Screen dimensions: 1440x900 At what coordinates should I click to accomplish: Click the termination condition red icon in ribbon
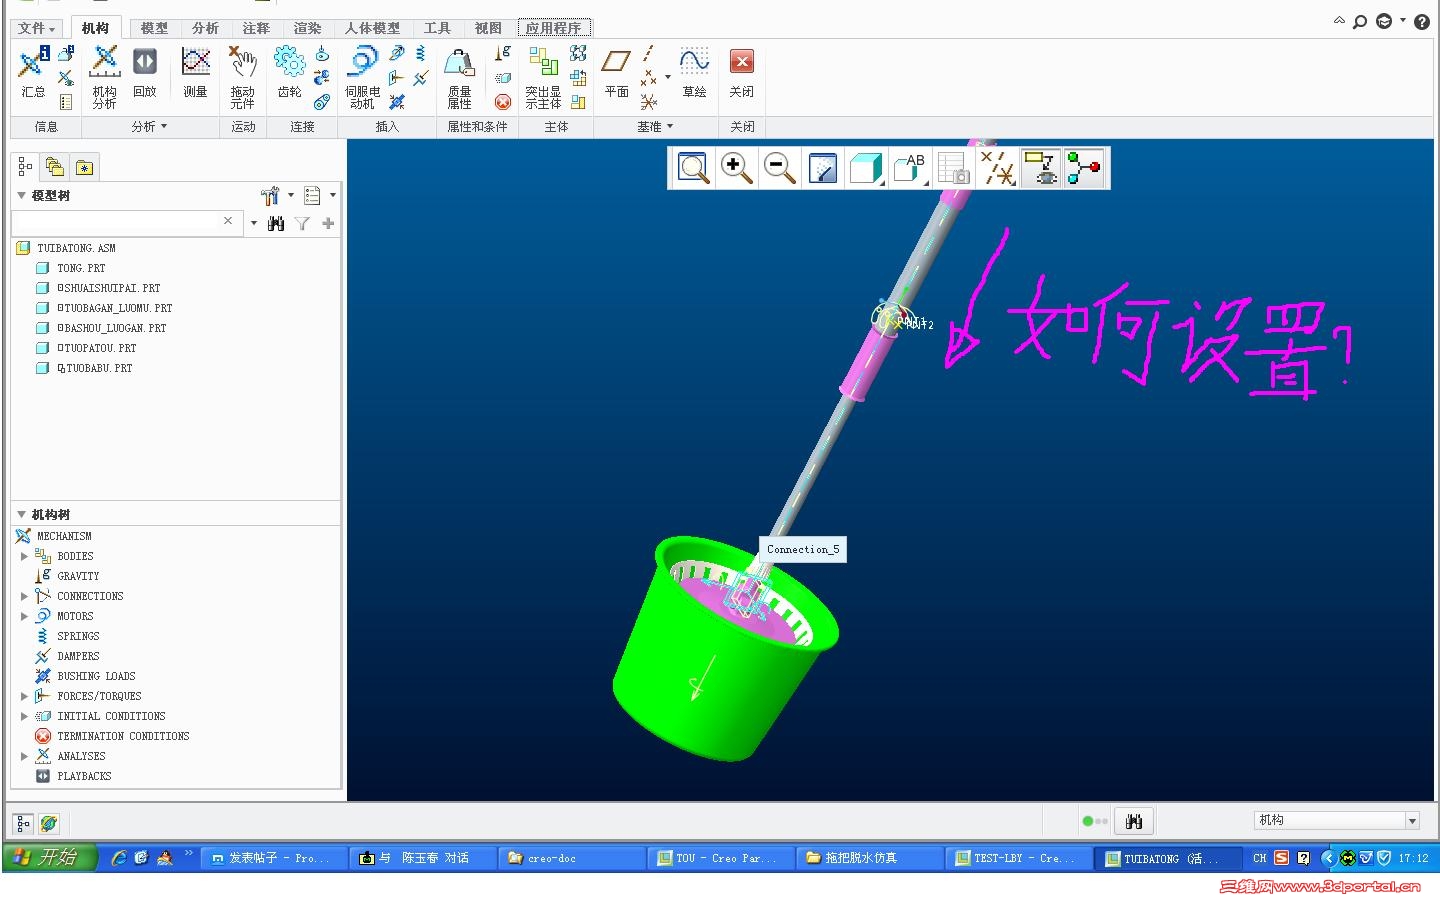(503, 102)
